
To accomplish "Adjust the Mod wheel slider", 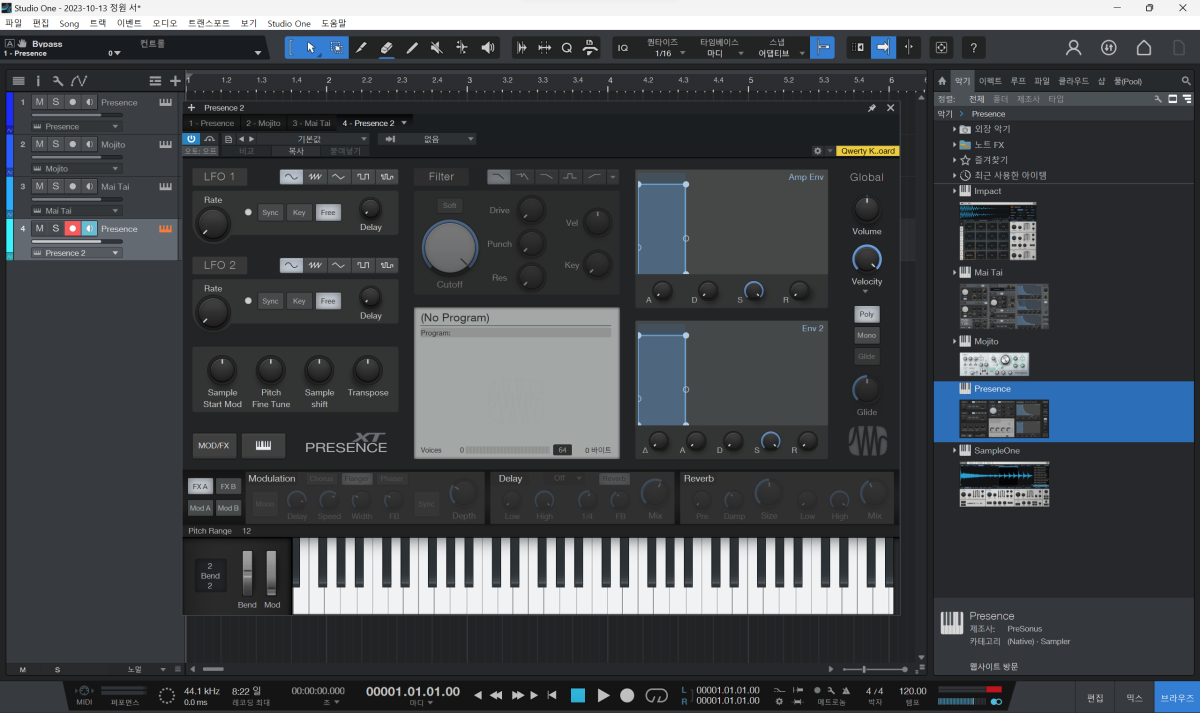I will (x=271, y=574).
